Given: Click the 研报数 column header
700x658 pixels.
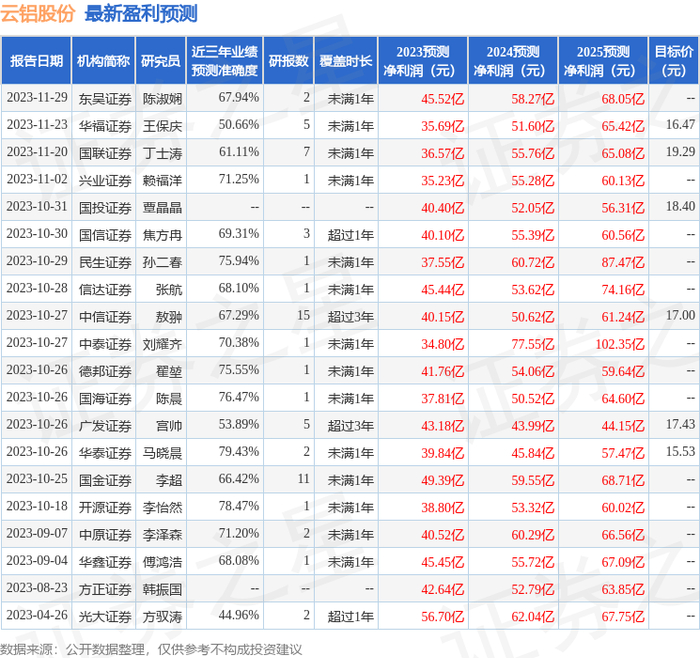Looking at the screenshot, I should pyautogui.click(x=289, y=61).
